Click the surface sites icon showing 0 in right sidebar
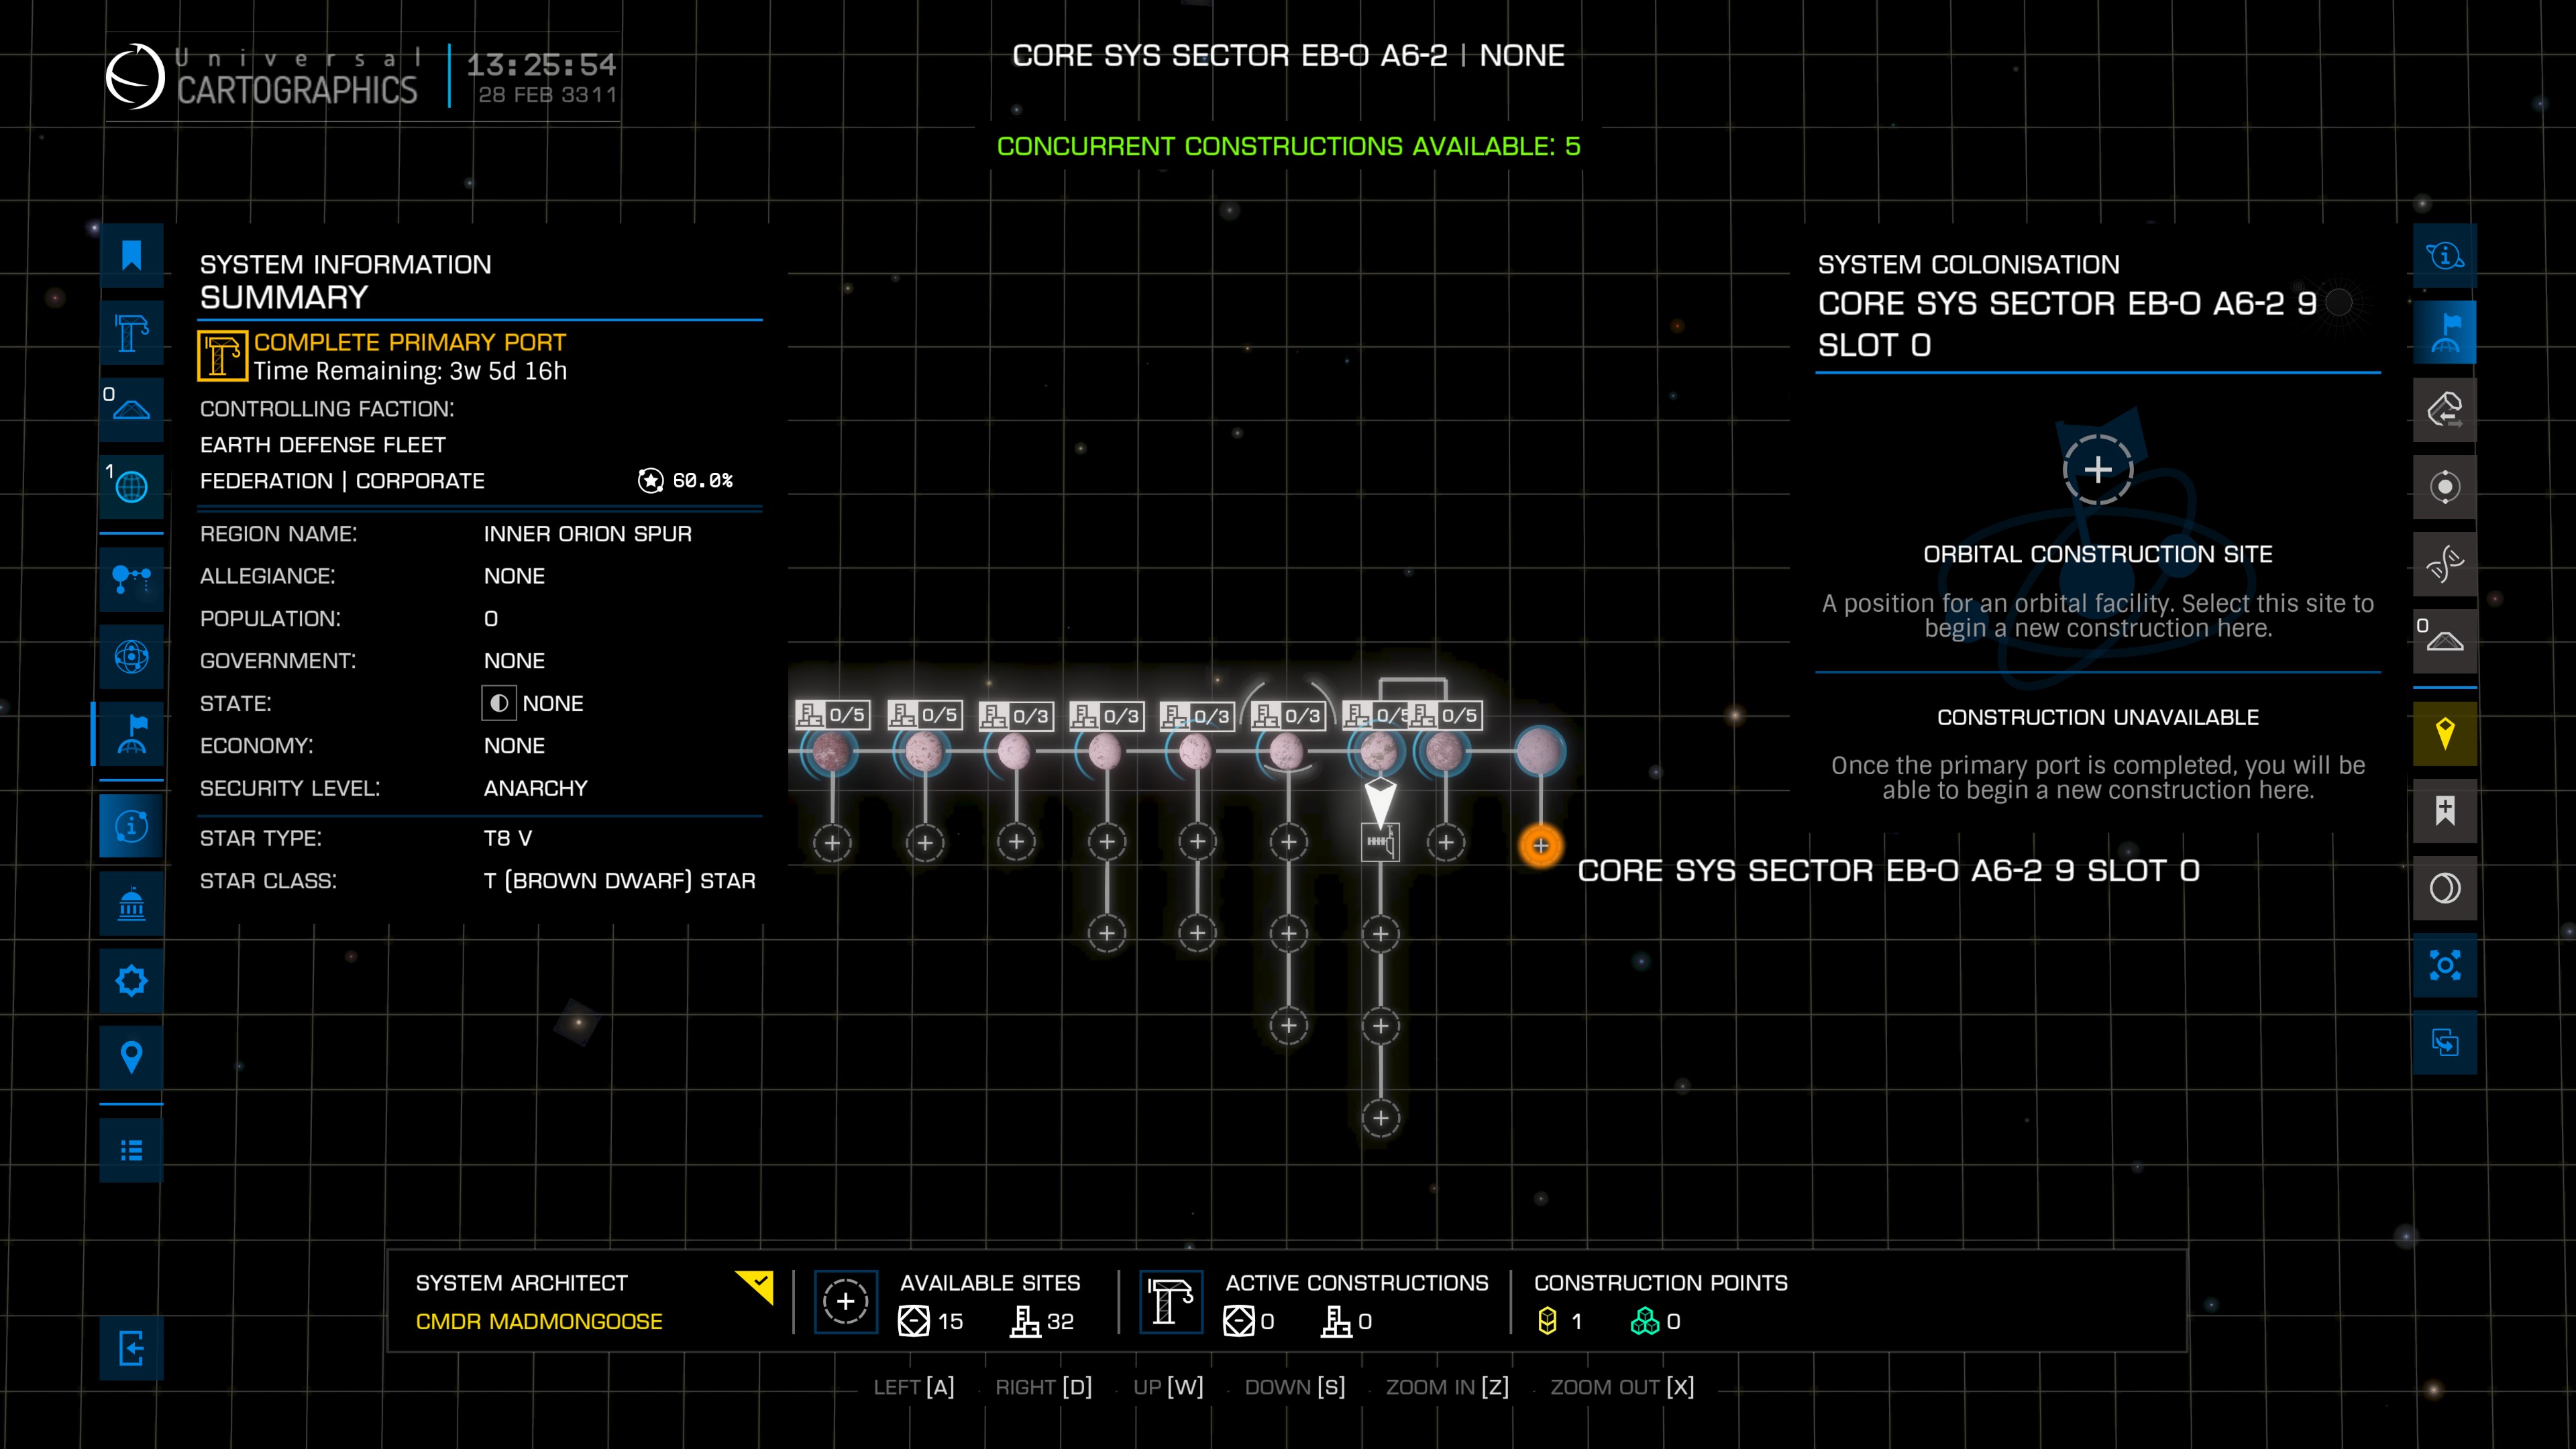This screenshot has width=2576, height=1449. tap(2445, 641)
